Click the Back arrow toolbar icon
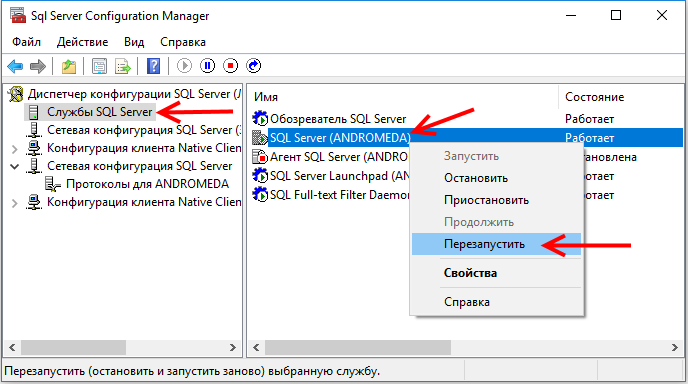This screenshot has height=384, width=688. click(x=15, y=66)
